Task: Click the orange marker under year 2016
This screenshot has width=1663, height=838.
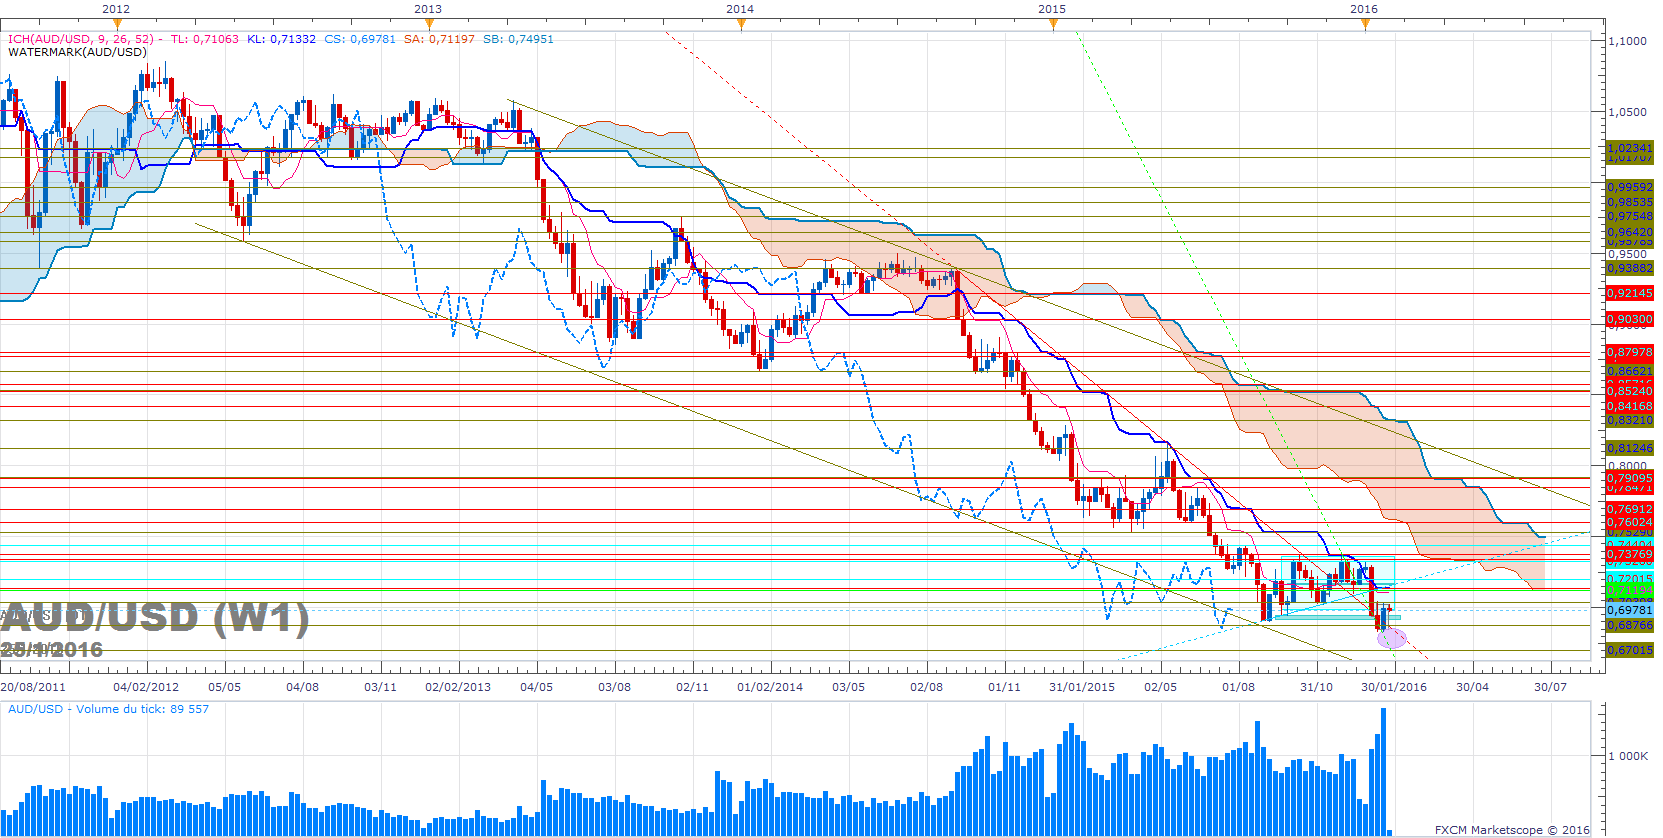Action: [x=1365, y=25]
